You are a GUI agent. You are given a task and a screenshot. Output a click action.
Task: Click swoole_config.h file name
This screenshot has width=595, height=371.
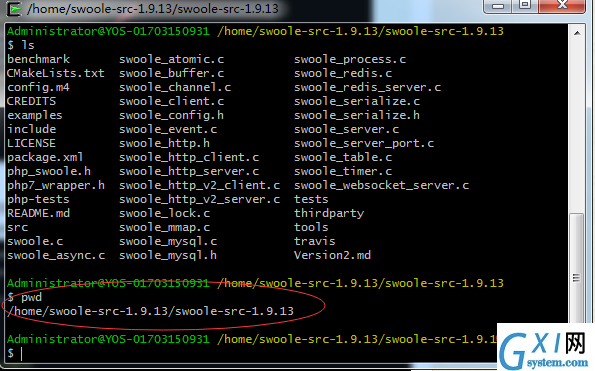tap(172, 115)
